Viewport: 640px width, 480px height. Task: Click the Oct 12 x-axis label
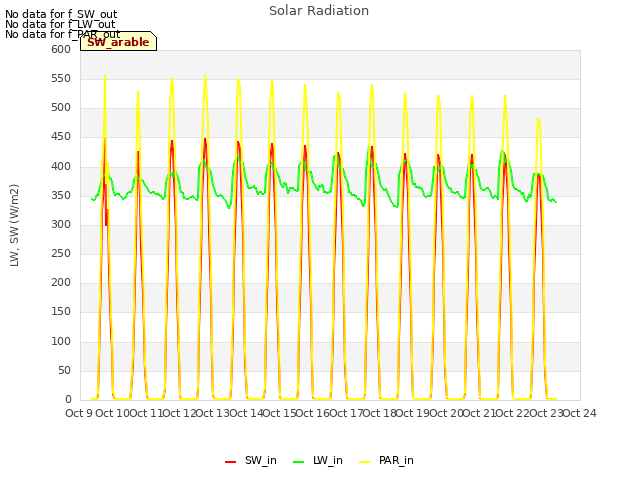179,413
